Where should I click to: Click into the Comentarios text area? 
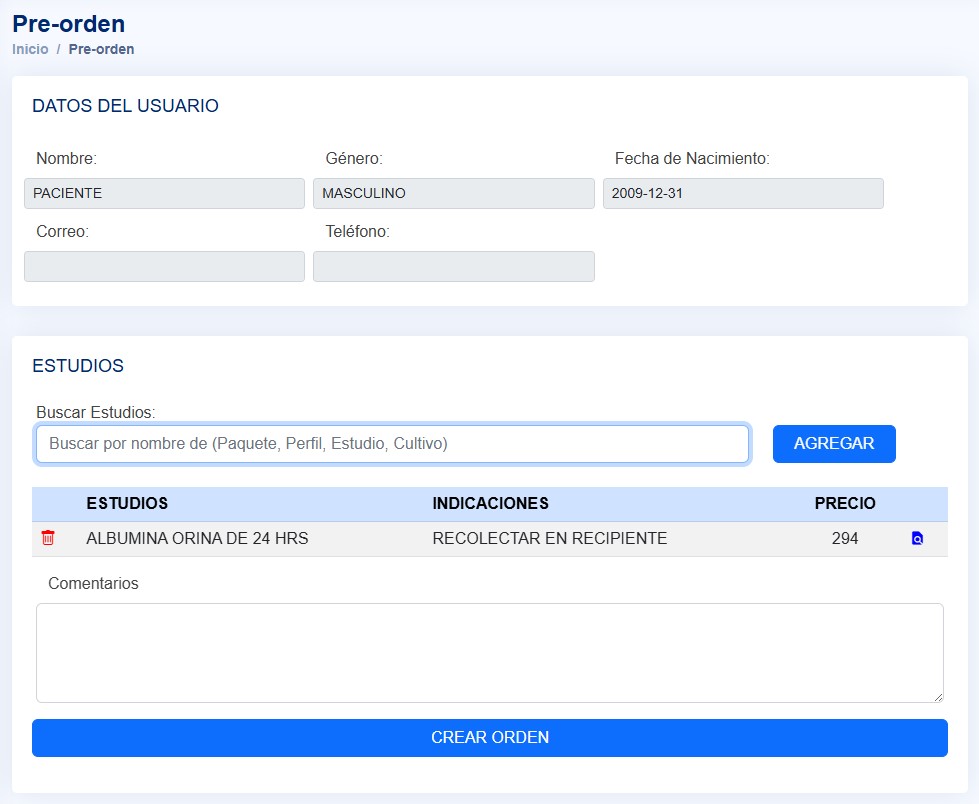pos(489,652)
